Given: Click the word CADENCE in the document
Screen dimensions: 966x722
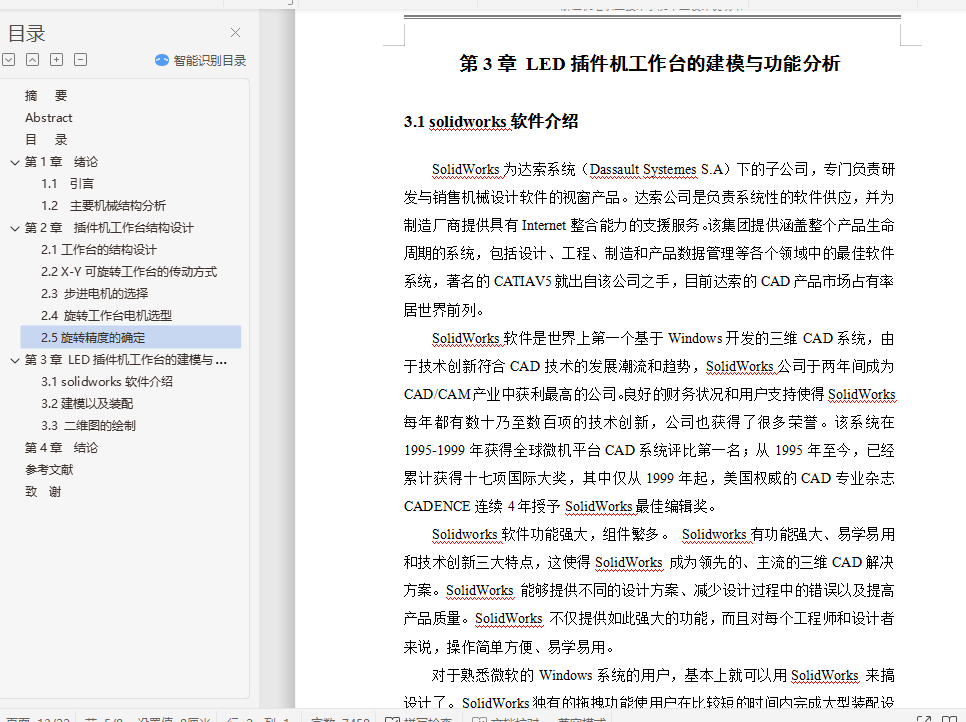Looking at the screenshot, I should click(x=437, y=506).
